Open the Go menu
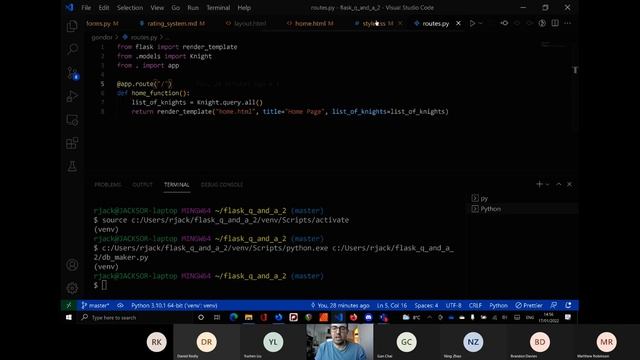Viewport: 640px width, 360px height. click(x=176, y=8)
